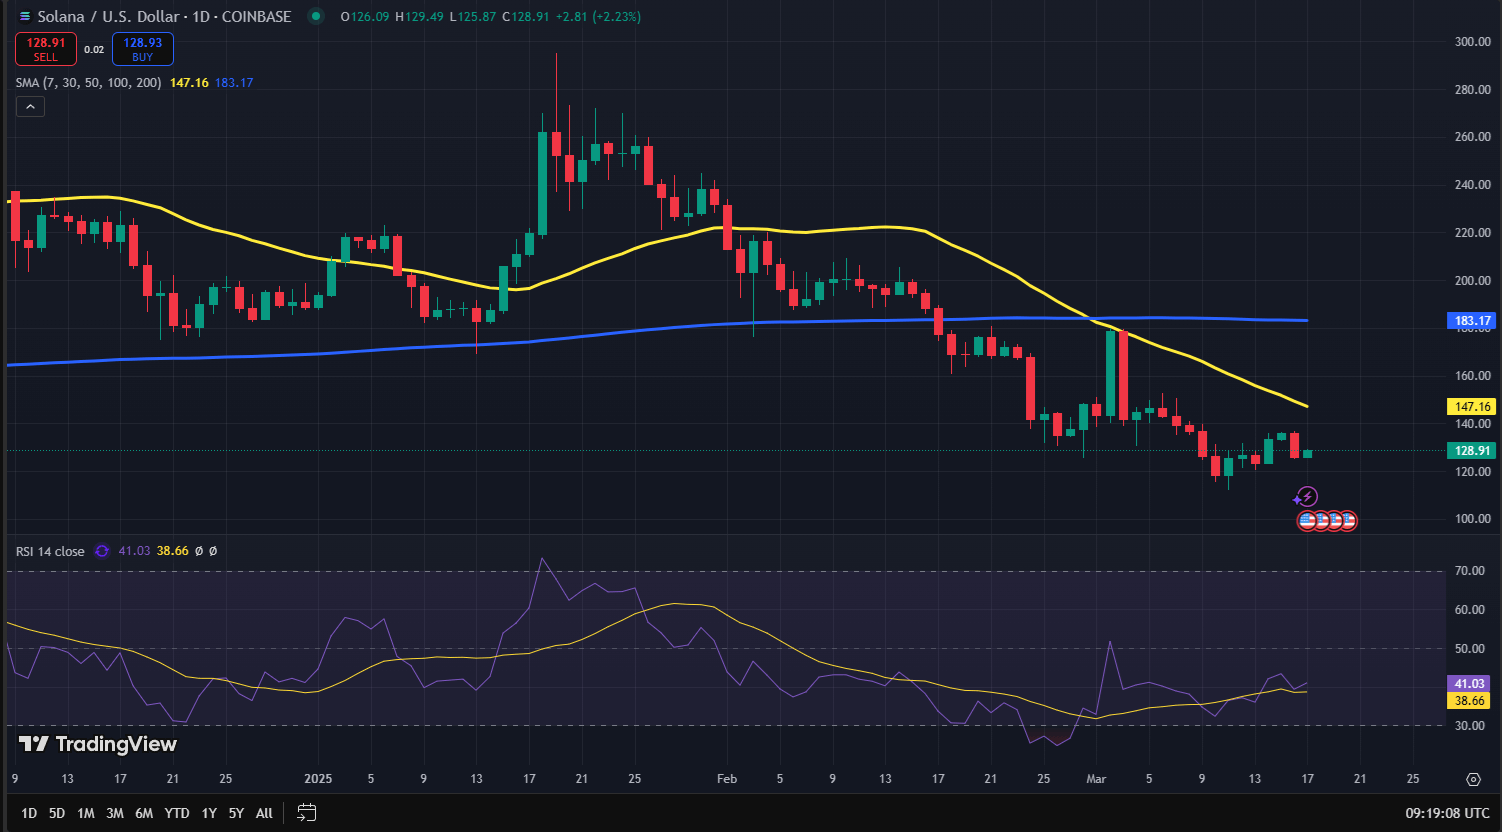Click the purple lightning event marker
1502x832 pixels.
[x=1306, y=497]
